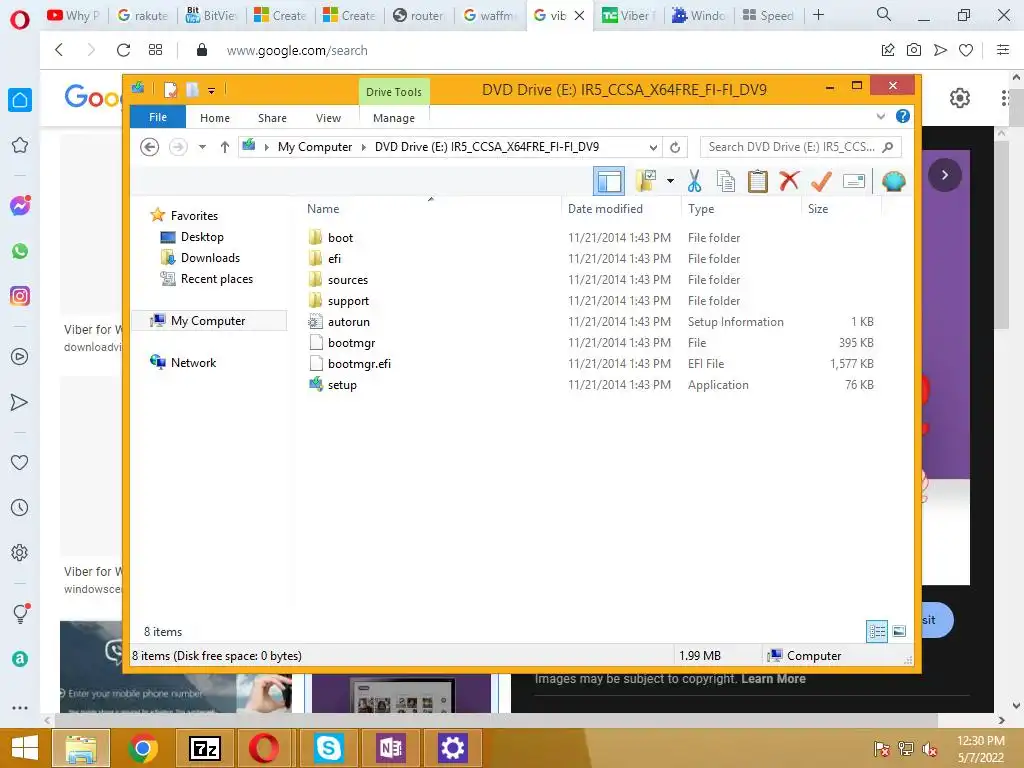
Task: Open 7-Zip from Windows taskbar
Action: [x=204, y=748]
